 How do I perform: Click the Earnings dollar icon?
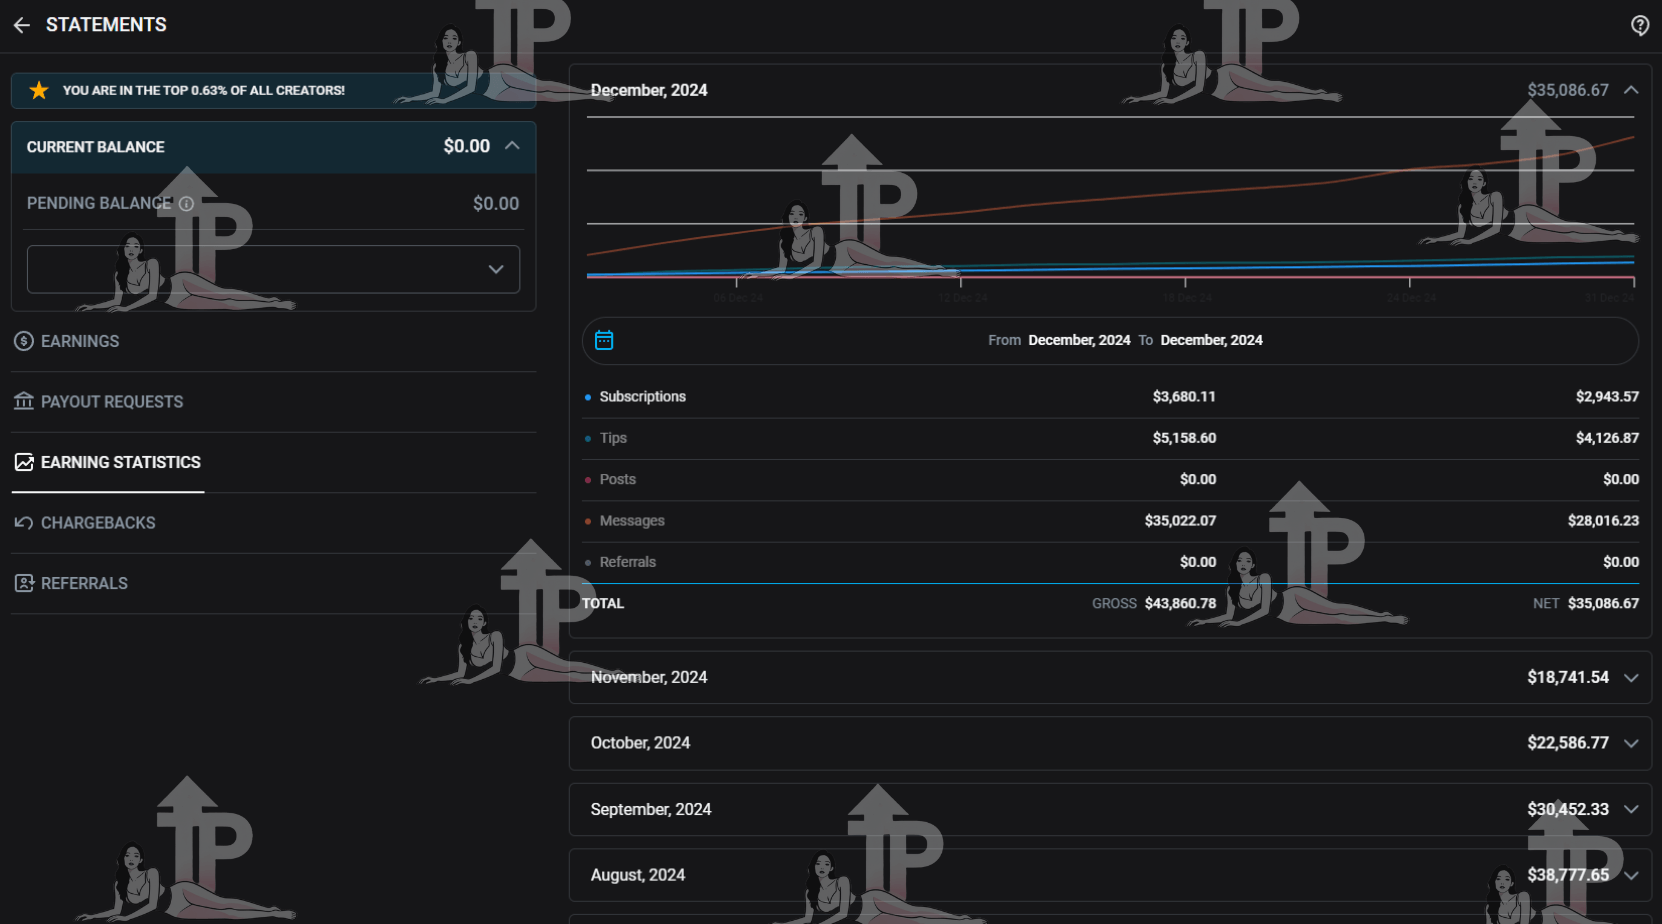click(24, 342)
